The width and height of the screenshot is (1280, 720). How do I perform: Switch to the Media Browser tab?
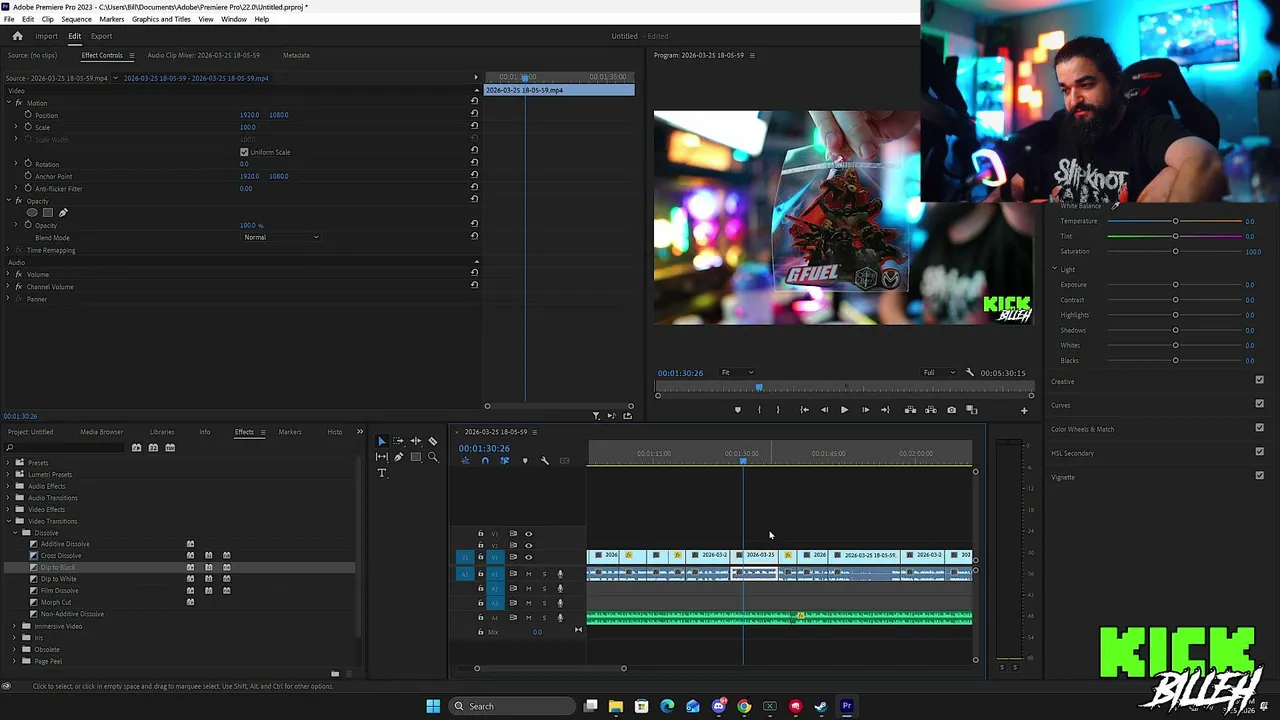pyautogui.click(x=101, y=432)
